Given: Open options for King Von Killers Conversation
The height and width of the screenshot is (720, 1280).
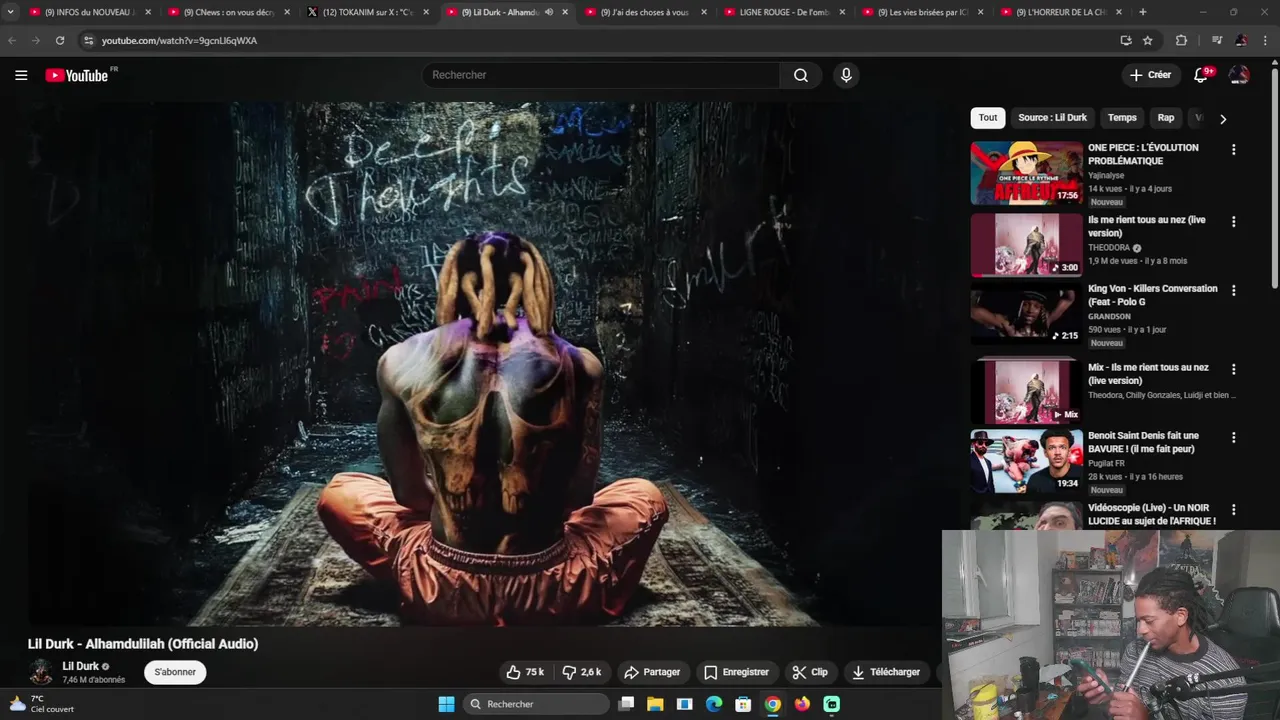Looking at the screenshot, I should (1233, 291).
